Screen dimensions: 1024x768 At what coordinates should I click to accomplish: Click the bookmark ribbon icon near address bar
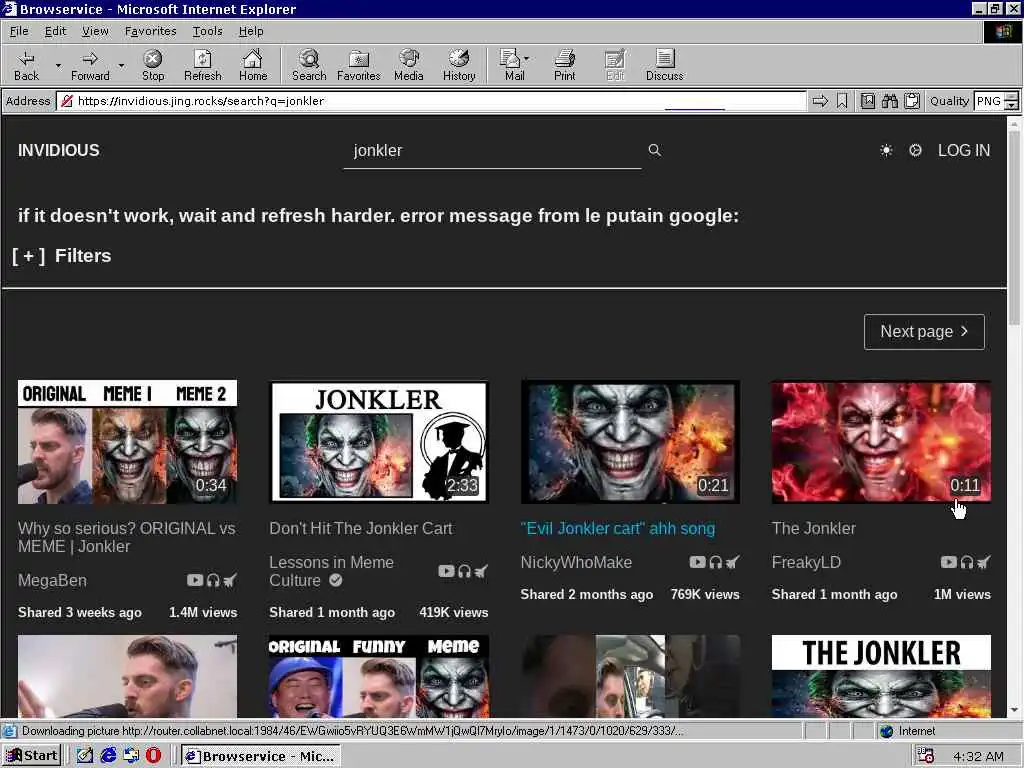click(842, 101)
